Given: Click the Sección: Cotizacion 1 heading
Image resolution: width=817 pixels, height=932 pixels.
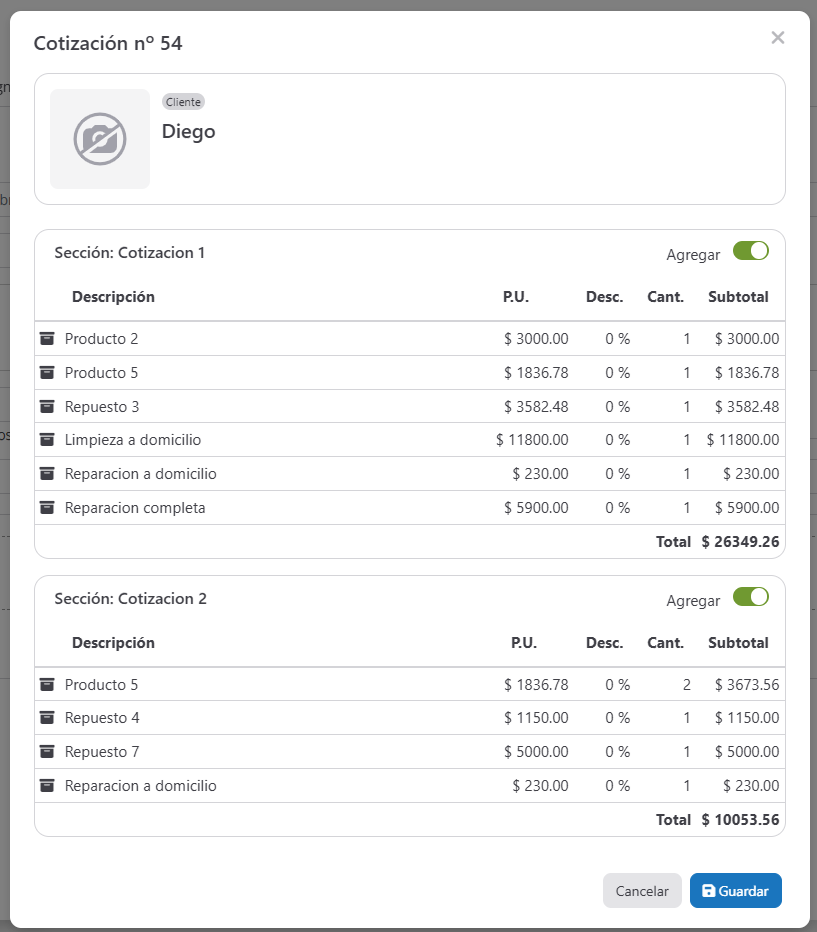Looking at the screenshot, I should coord(130,253).
